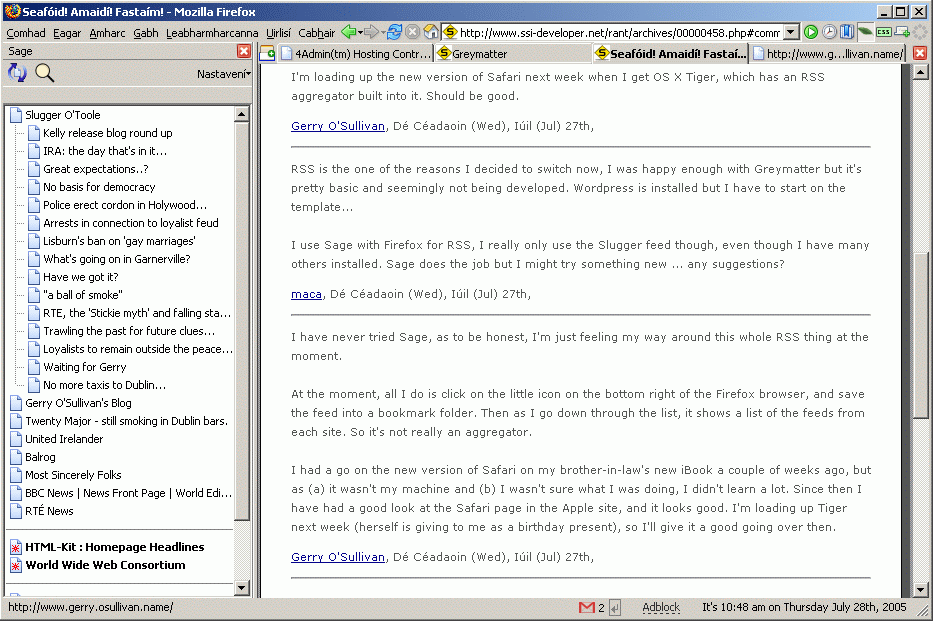
Task: Click the HTML-Kit Homepage Headlines red star icon
Action: (x=16, y=548)
